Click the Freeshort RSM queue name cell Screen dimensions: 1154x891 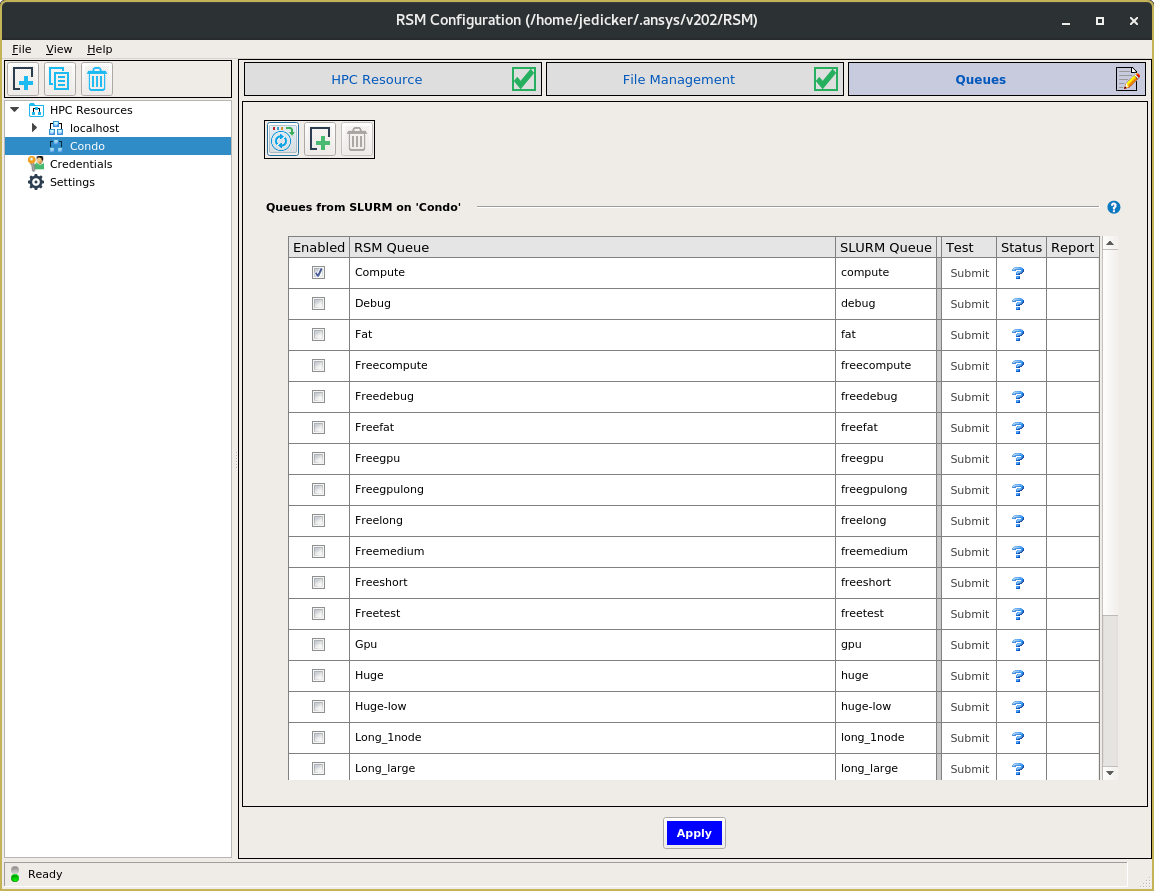pos(592,582)
